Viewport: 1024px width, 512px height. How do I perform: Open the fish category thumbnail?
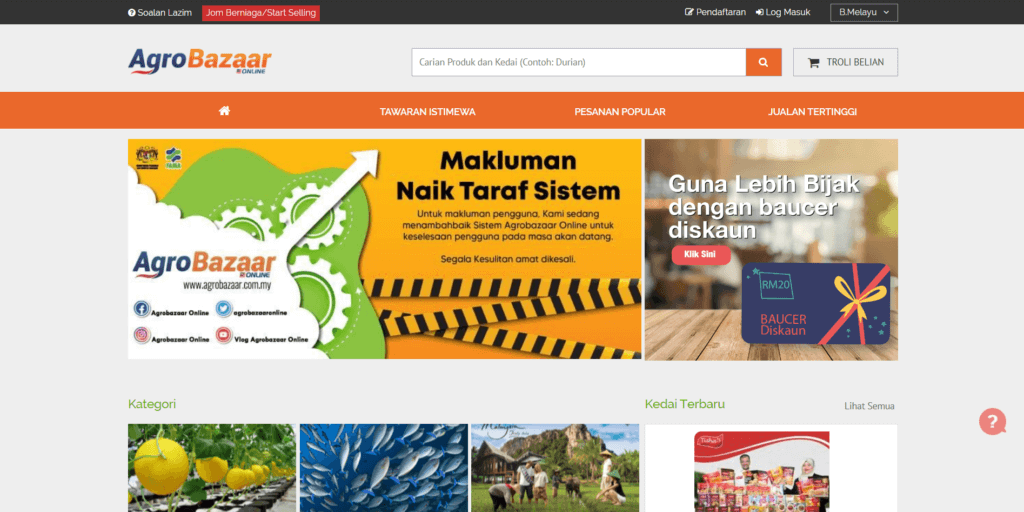point(383,468)
